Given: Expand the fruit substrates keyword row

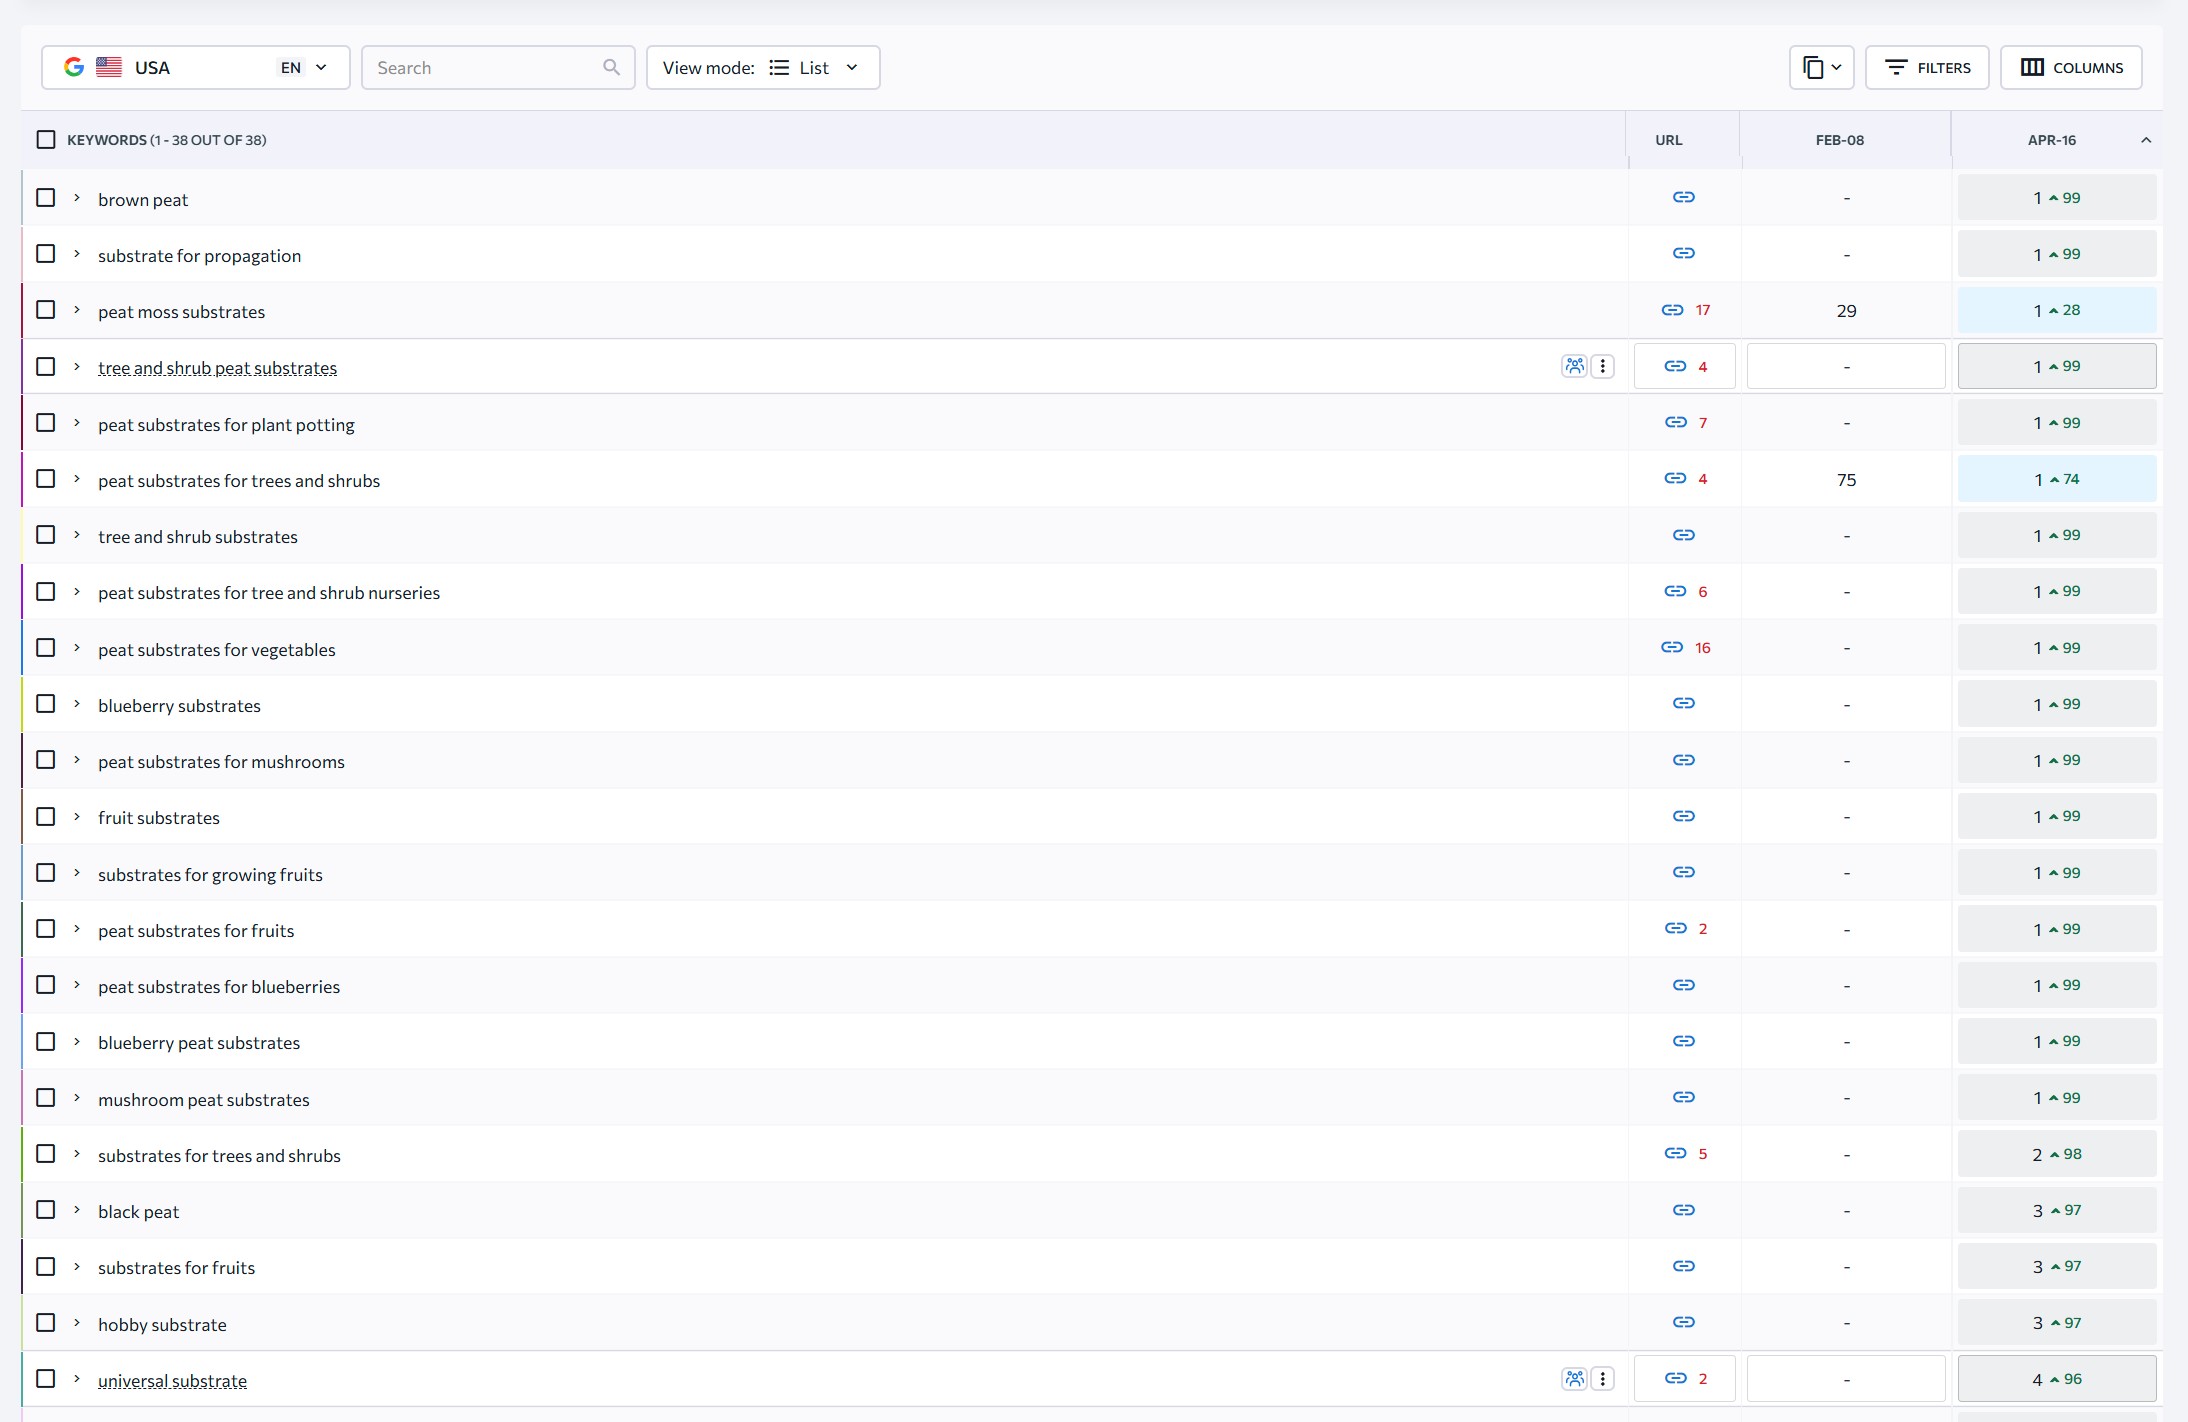Looking at the screenshot, I should (x=76, y=816).
